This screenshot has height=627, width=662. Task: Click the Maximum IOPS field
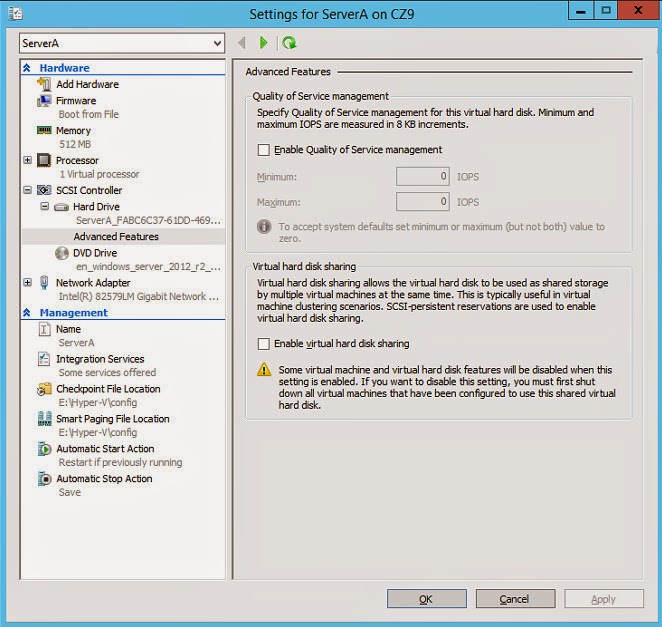423,201
